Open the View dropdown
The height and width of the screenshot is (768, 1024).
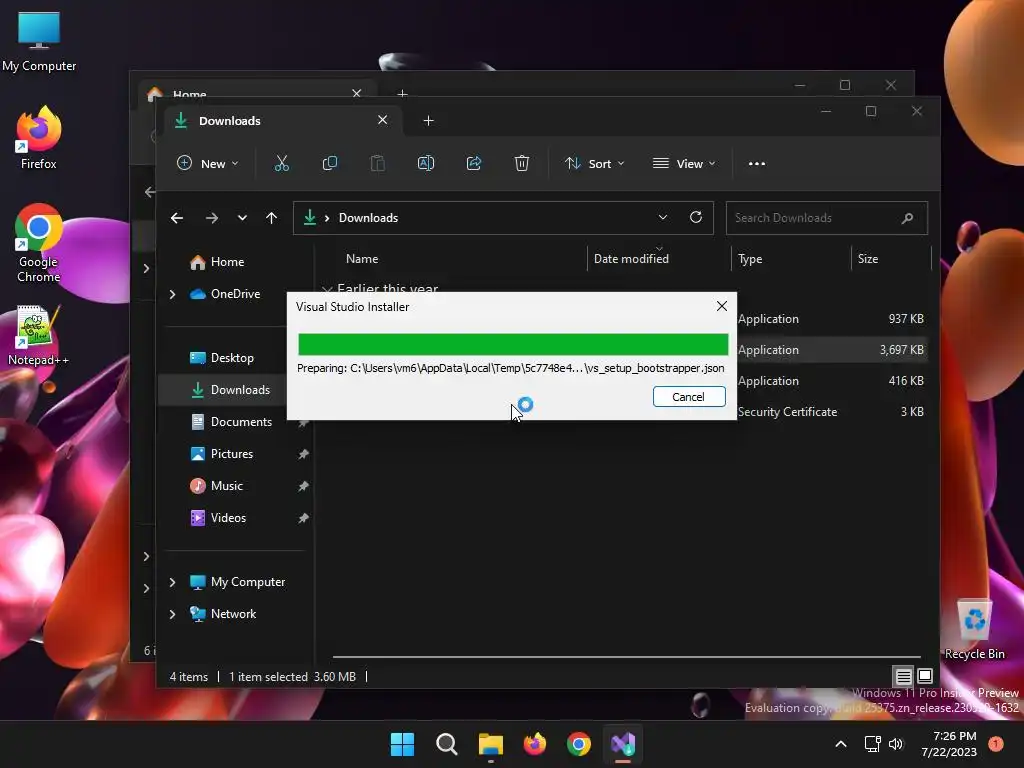(684, 163)
